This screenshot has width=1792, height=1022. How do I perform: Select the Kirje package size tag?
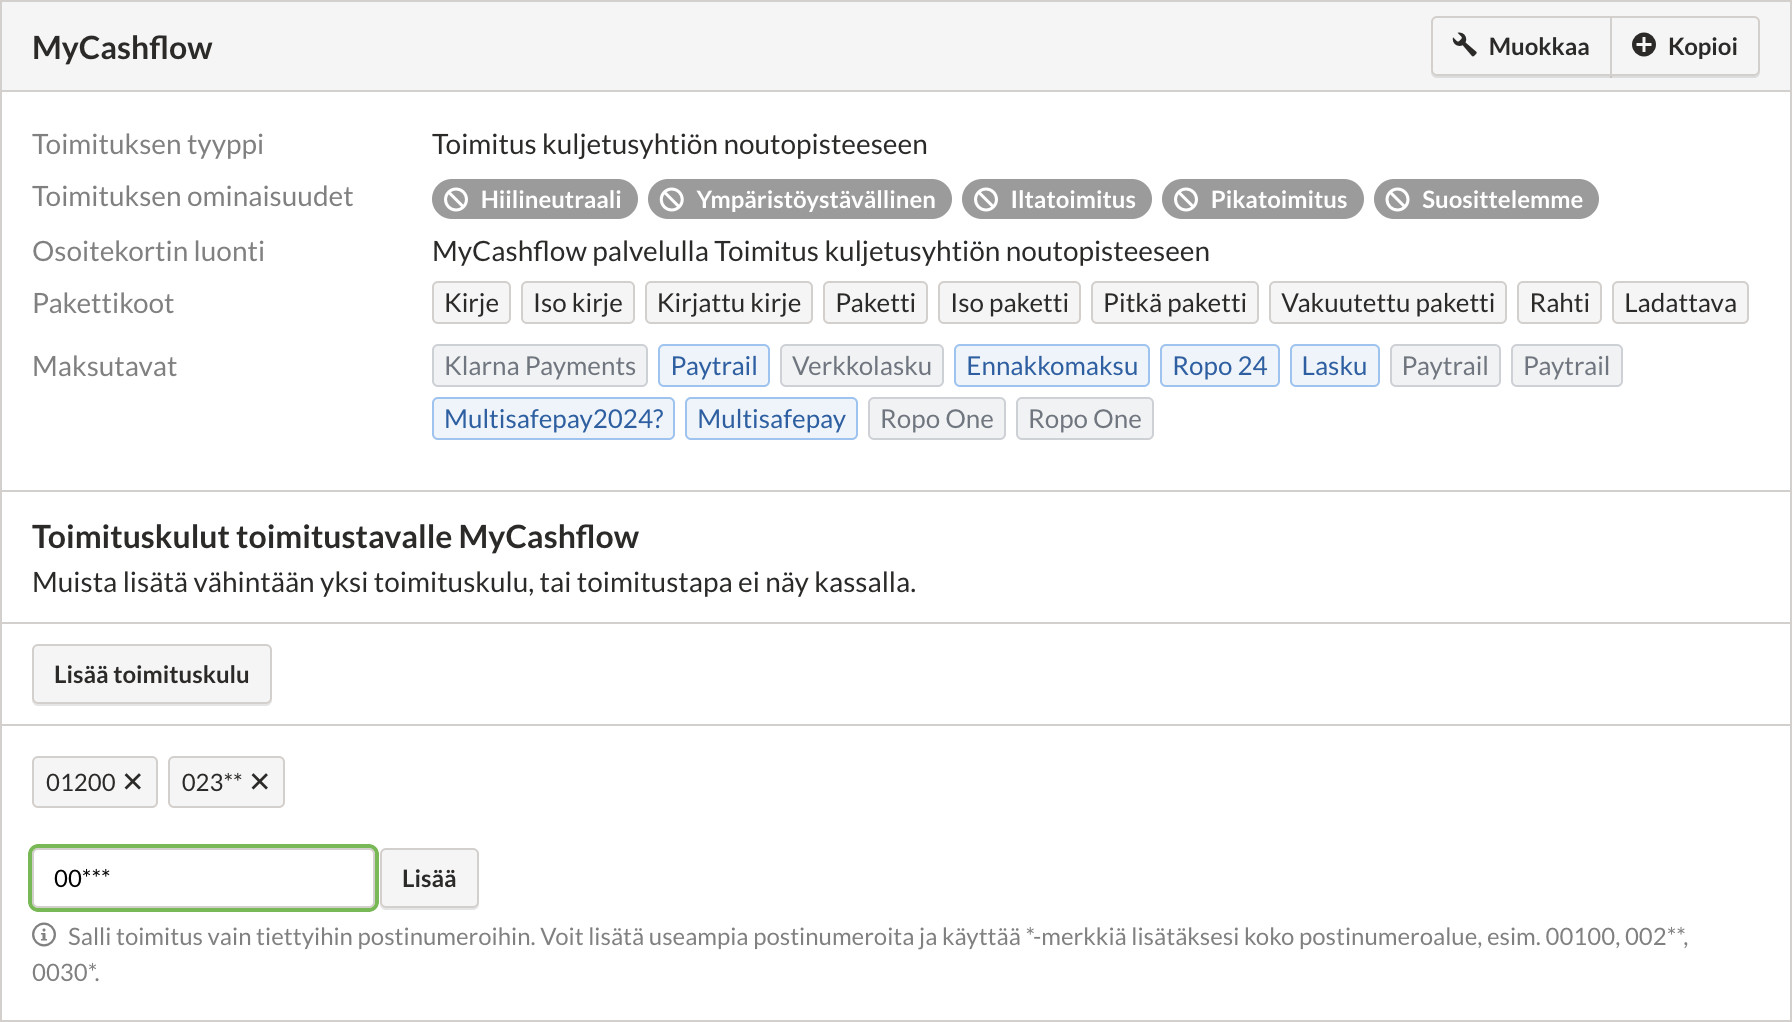coord(472,303)
